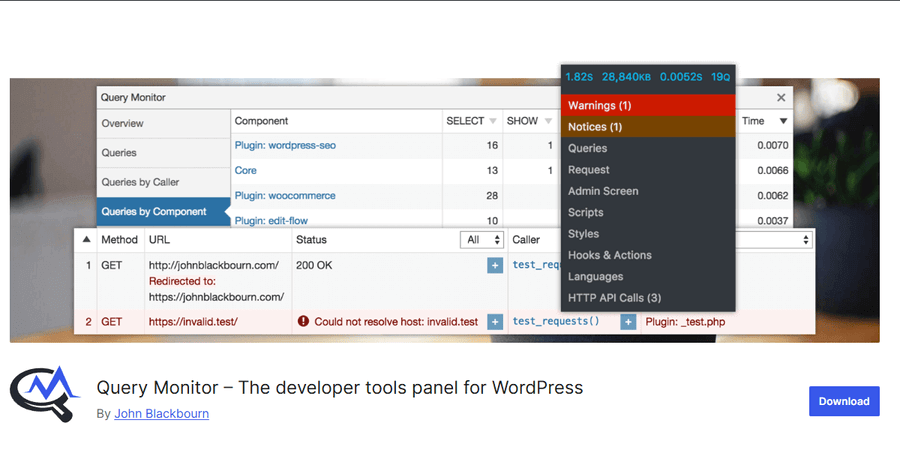The height and width of the screenshot is (450, 900).
Task: Open John Blackbourn author link
Action: coord(161,413)
